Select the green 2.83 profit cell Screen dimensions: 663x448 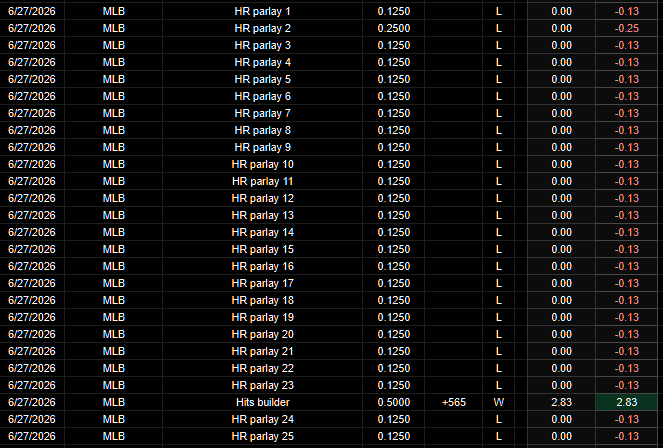[x=626, y=402]
